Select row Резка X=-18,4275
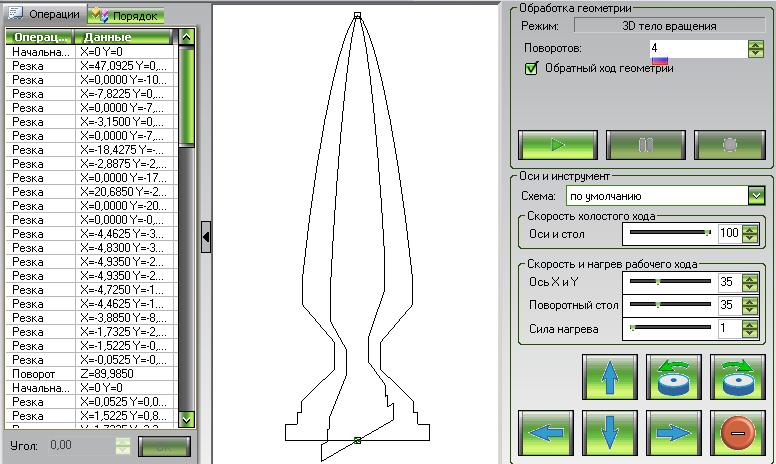 pos(91,149)
